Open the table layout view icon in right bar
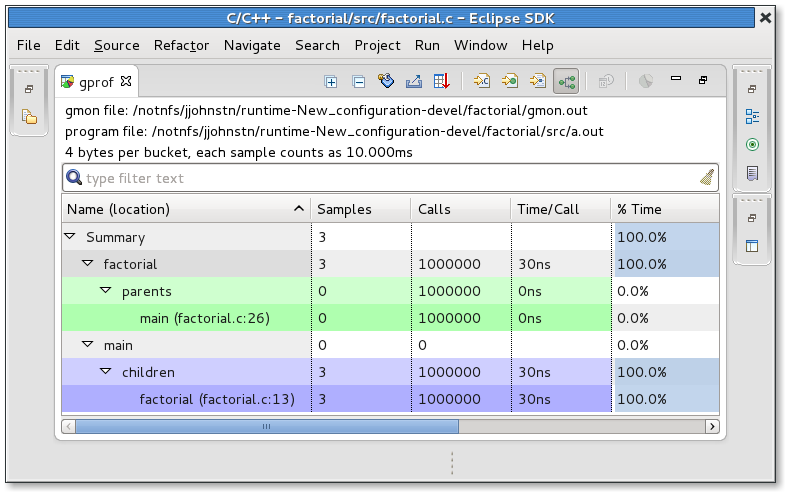Screen dimensions: 785x492 tap(752, 246)
